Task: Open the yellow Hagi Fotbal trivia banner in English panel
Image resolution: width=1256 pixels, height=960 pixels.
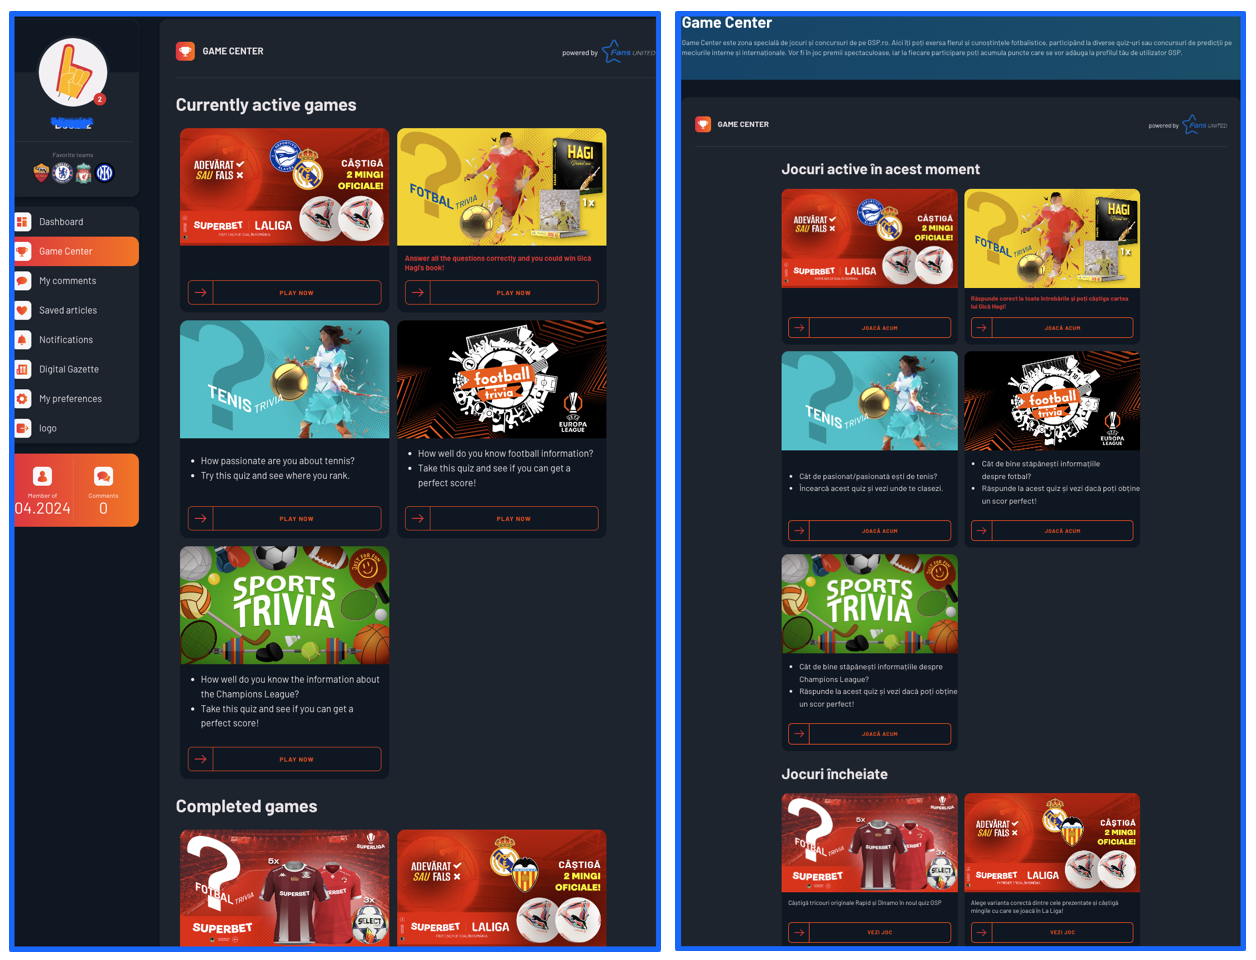Action: [502, 187]
